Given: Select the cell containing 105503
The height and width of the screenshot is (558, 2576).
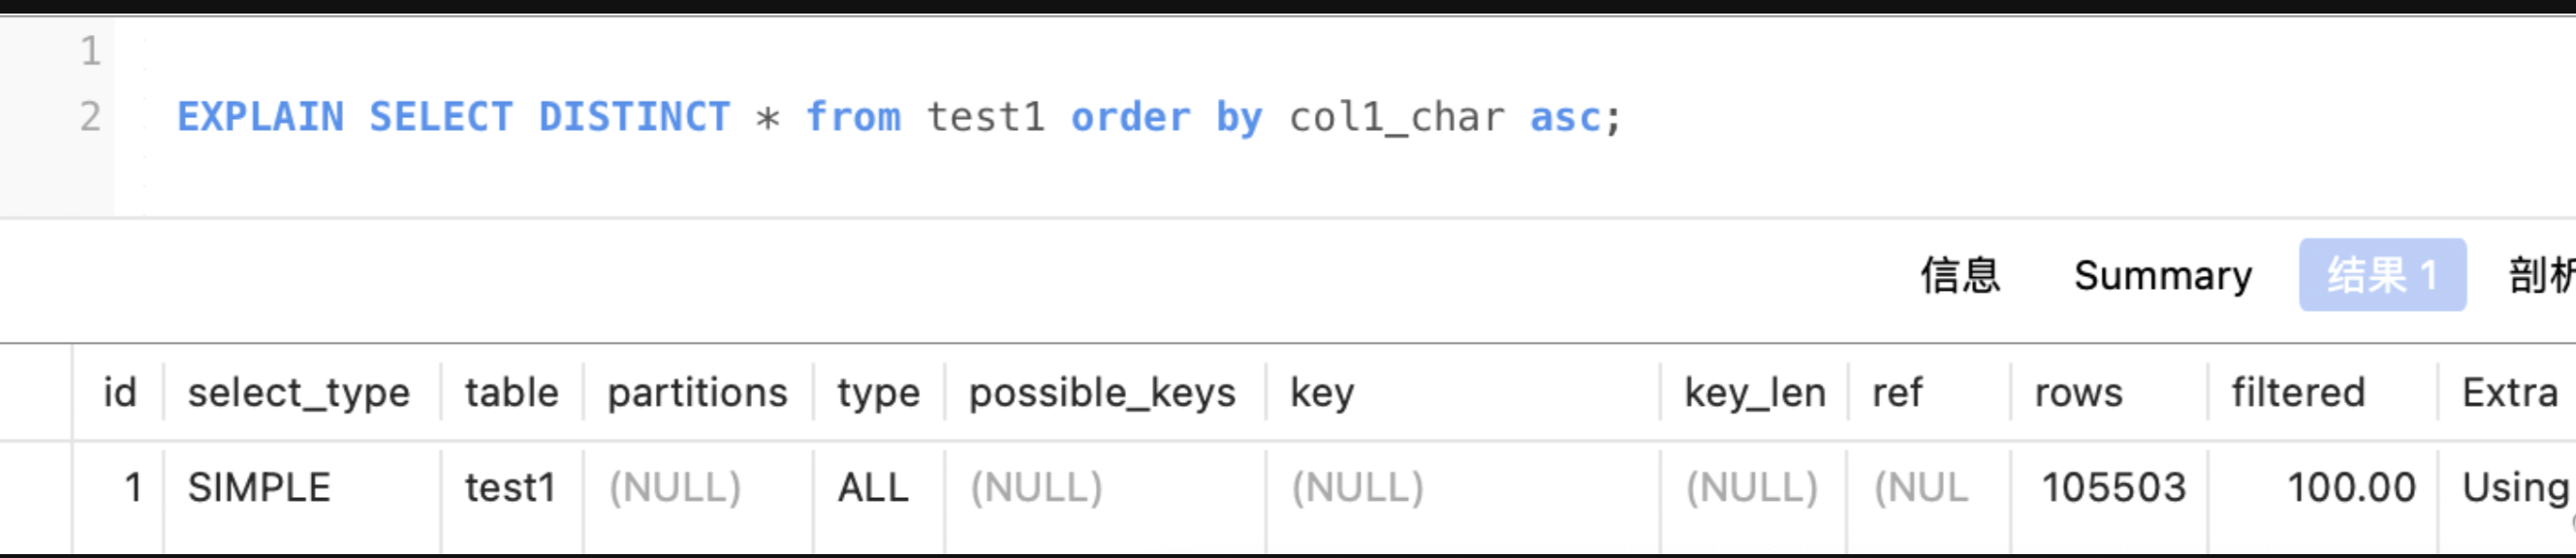Looking at the screenshot, I should [2113, 488].
